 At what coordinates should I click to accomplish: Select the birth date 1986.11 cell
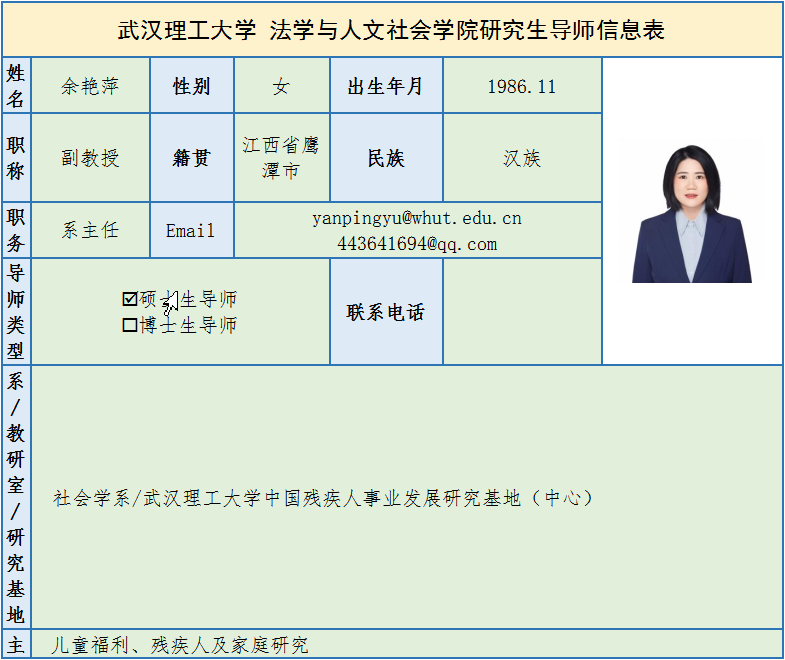pyautogui.click(x=521, y=86)
